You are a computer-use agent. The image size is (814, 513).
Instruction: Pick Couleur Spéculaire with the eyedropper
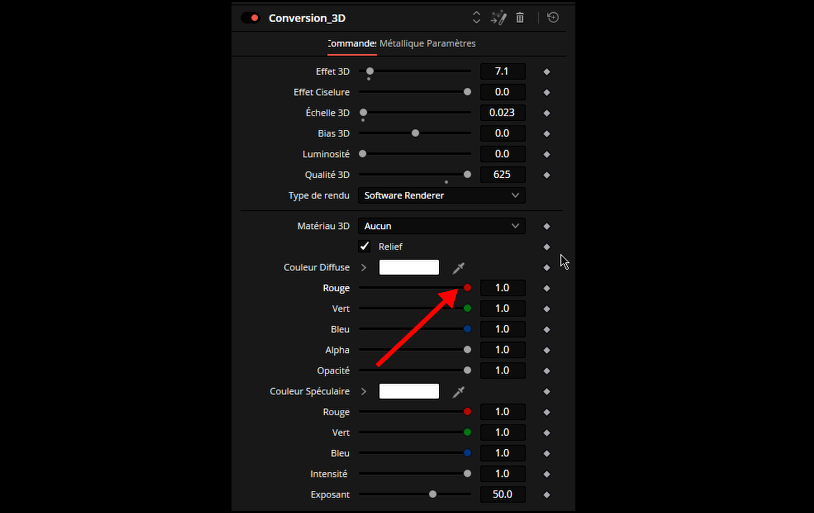pos(459,392)
